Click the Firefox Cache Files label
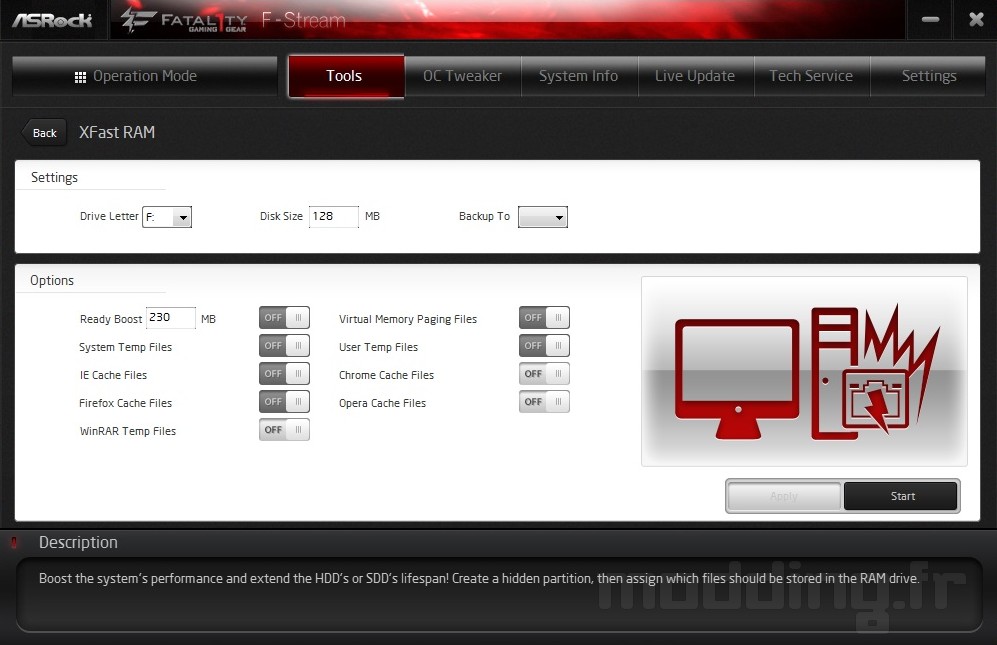Image resolution: width=997 pixels, height=645 pixels. (x=125, y=403)
